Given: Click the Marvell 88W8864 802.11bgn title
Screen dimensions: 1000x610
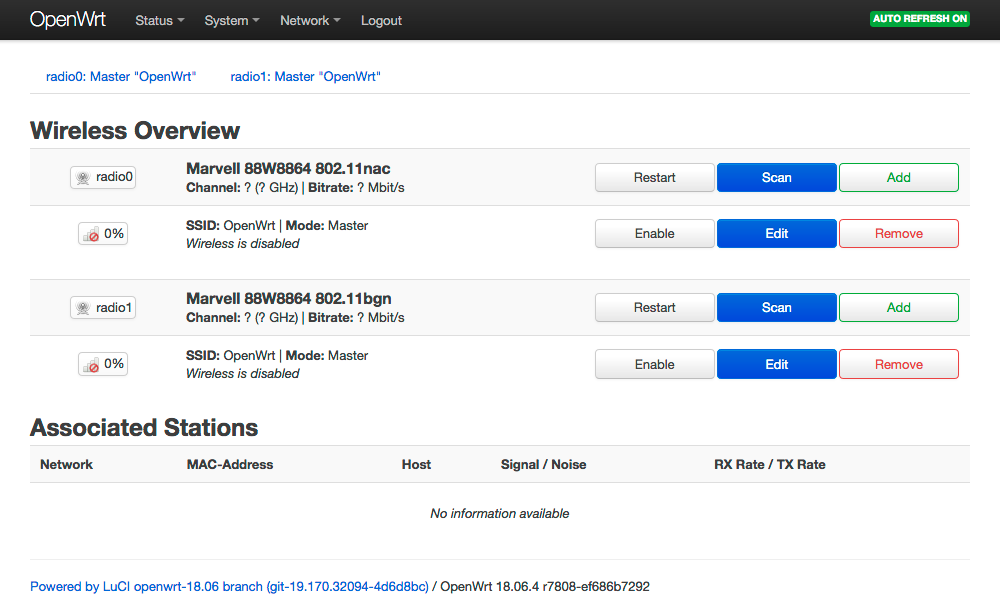Looking at the screenshot, I should [289, 299].
